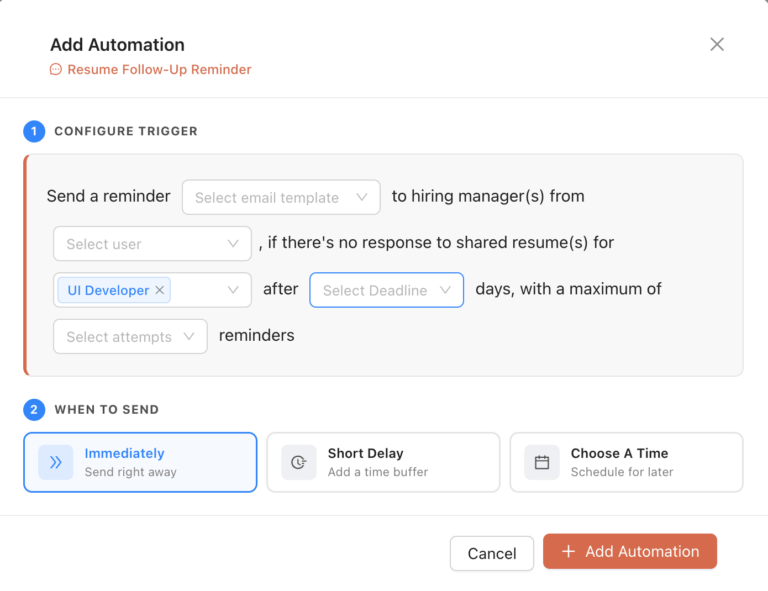
Task: Click the Cancel button
Action: (492, 553)
